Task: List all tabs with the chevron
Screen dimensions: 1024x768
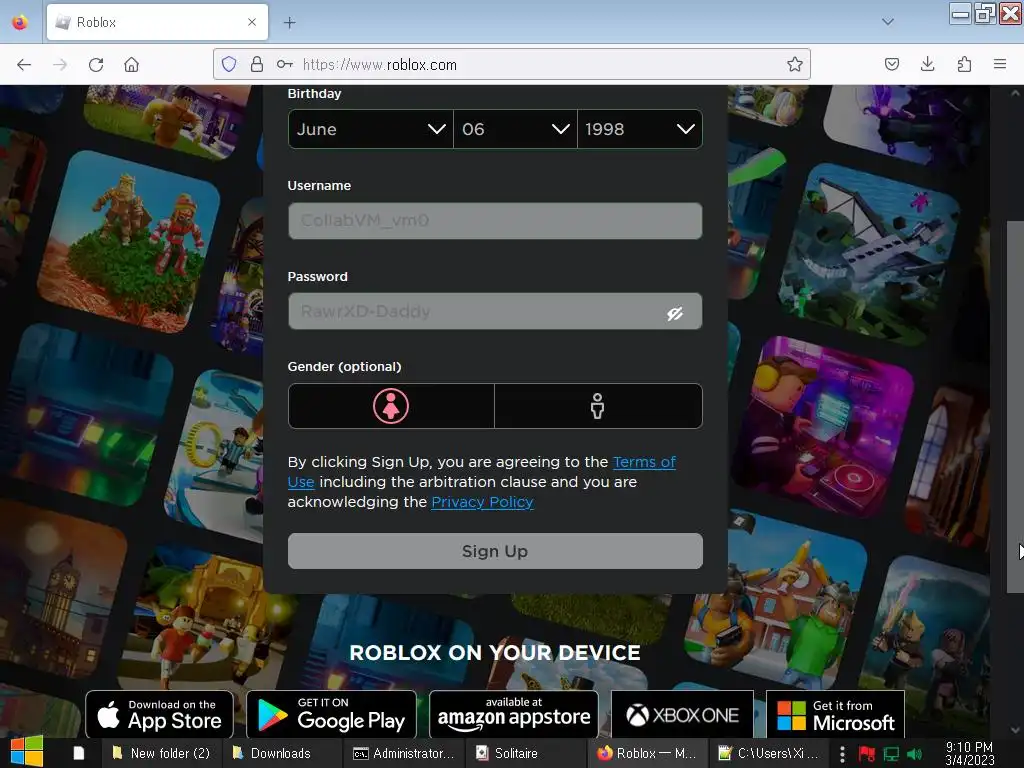Action: tap(888, 22)
